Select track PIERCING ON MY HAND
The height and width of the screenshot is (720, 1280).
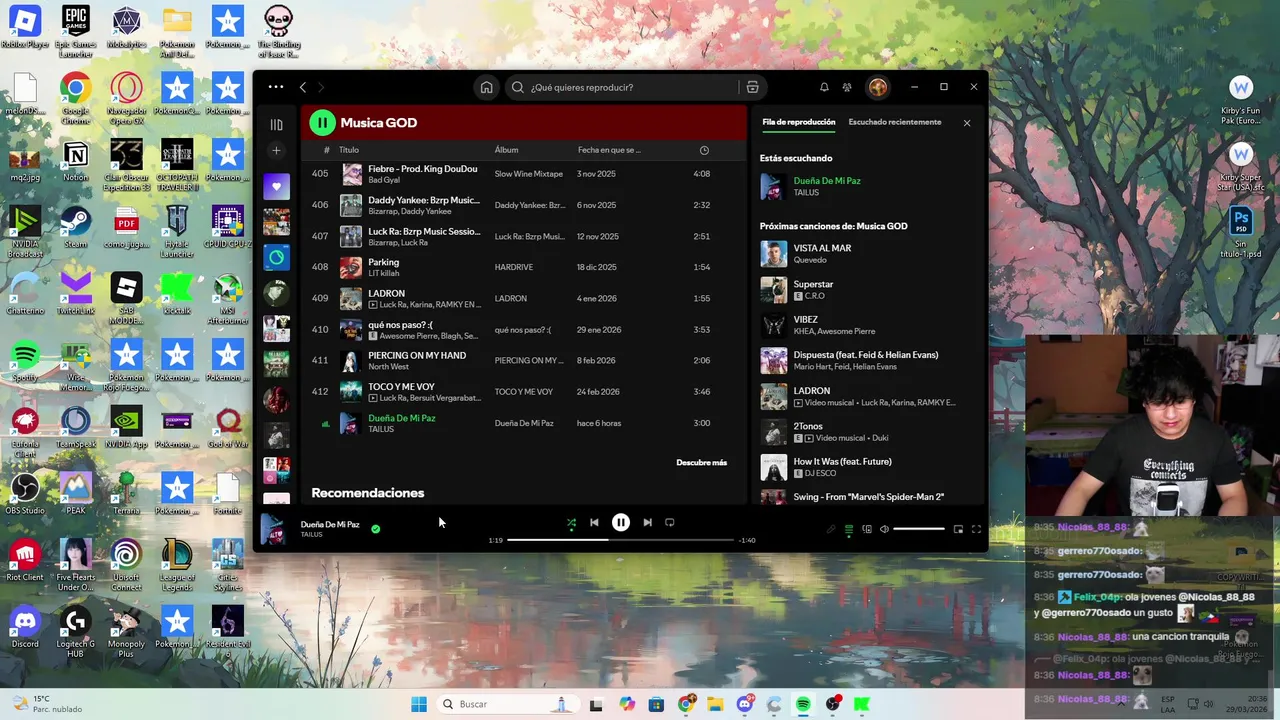524,360
